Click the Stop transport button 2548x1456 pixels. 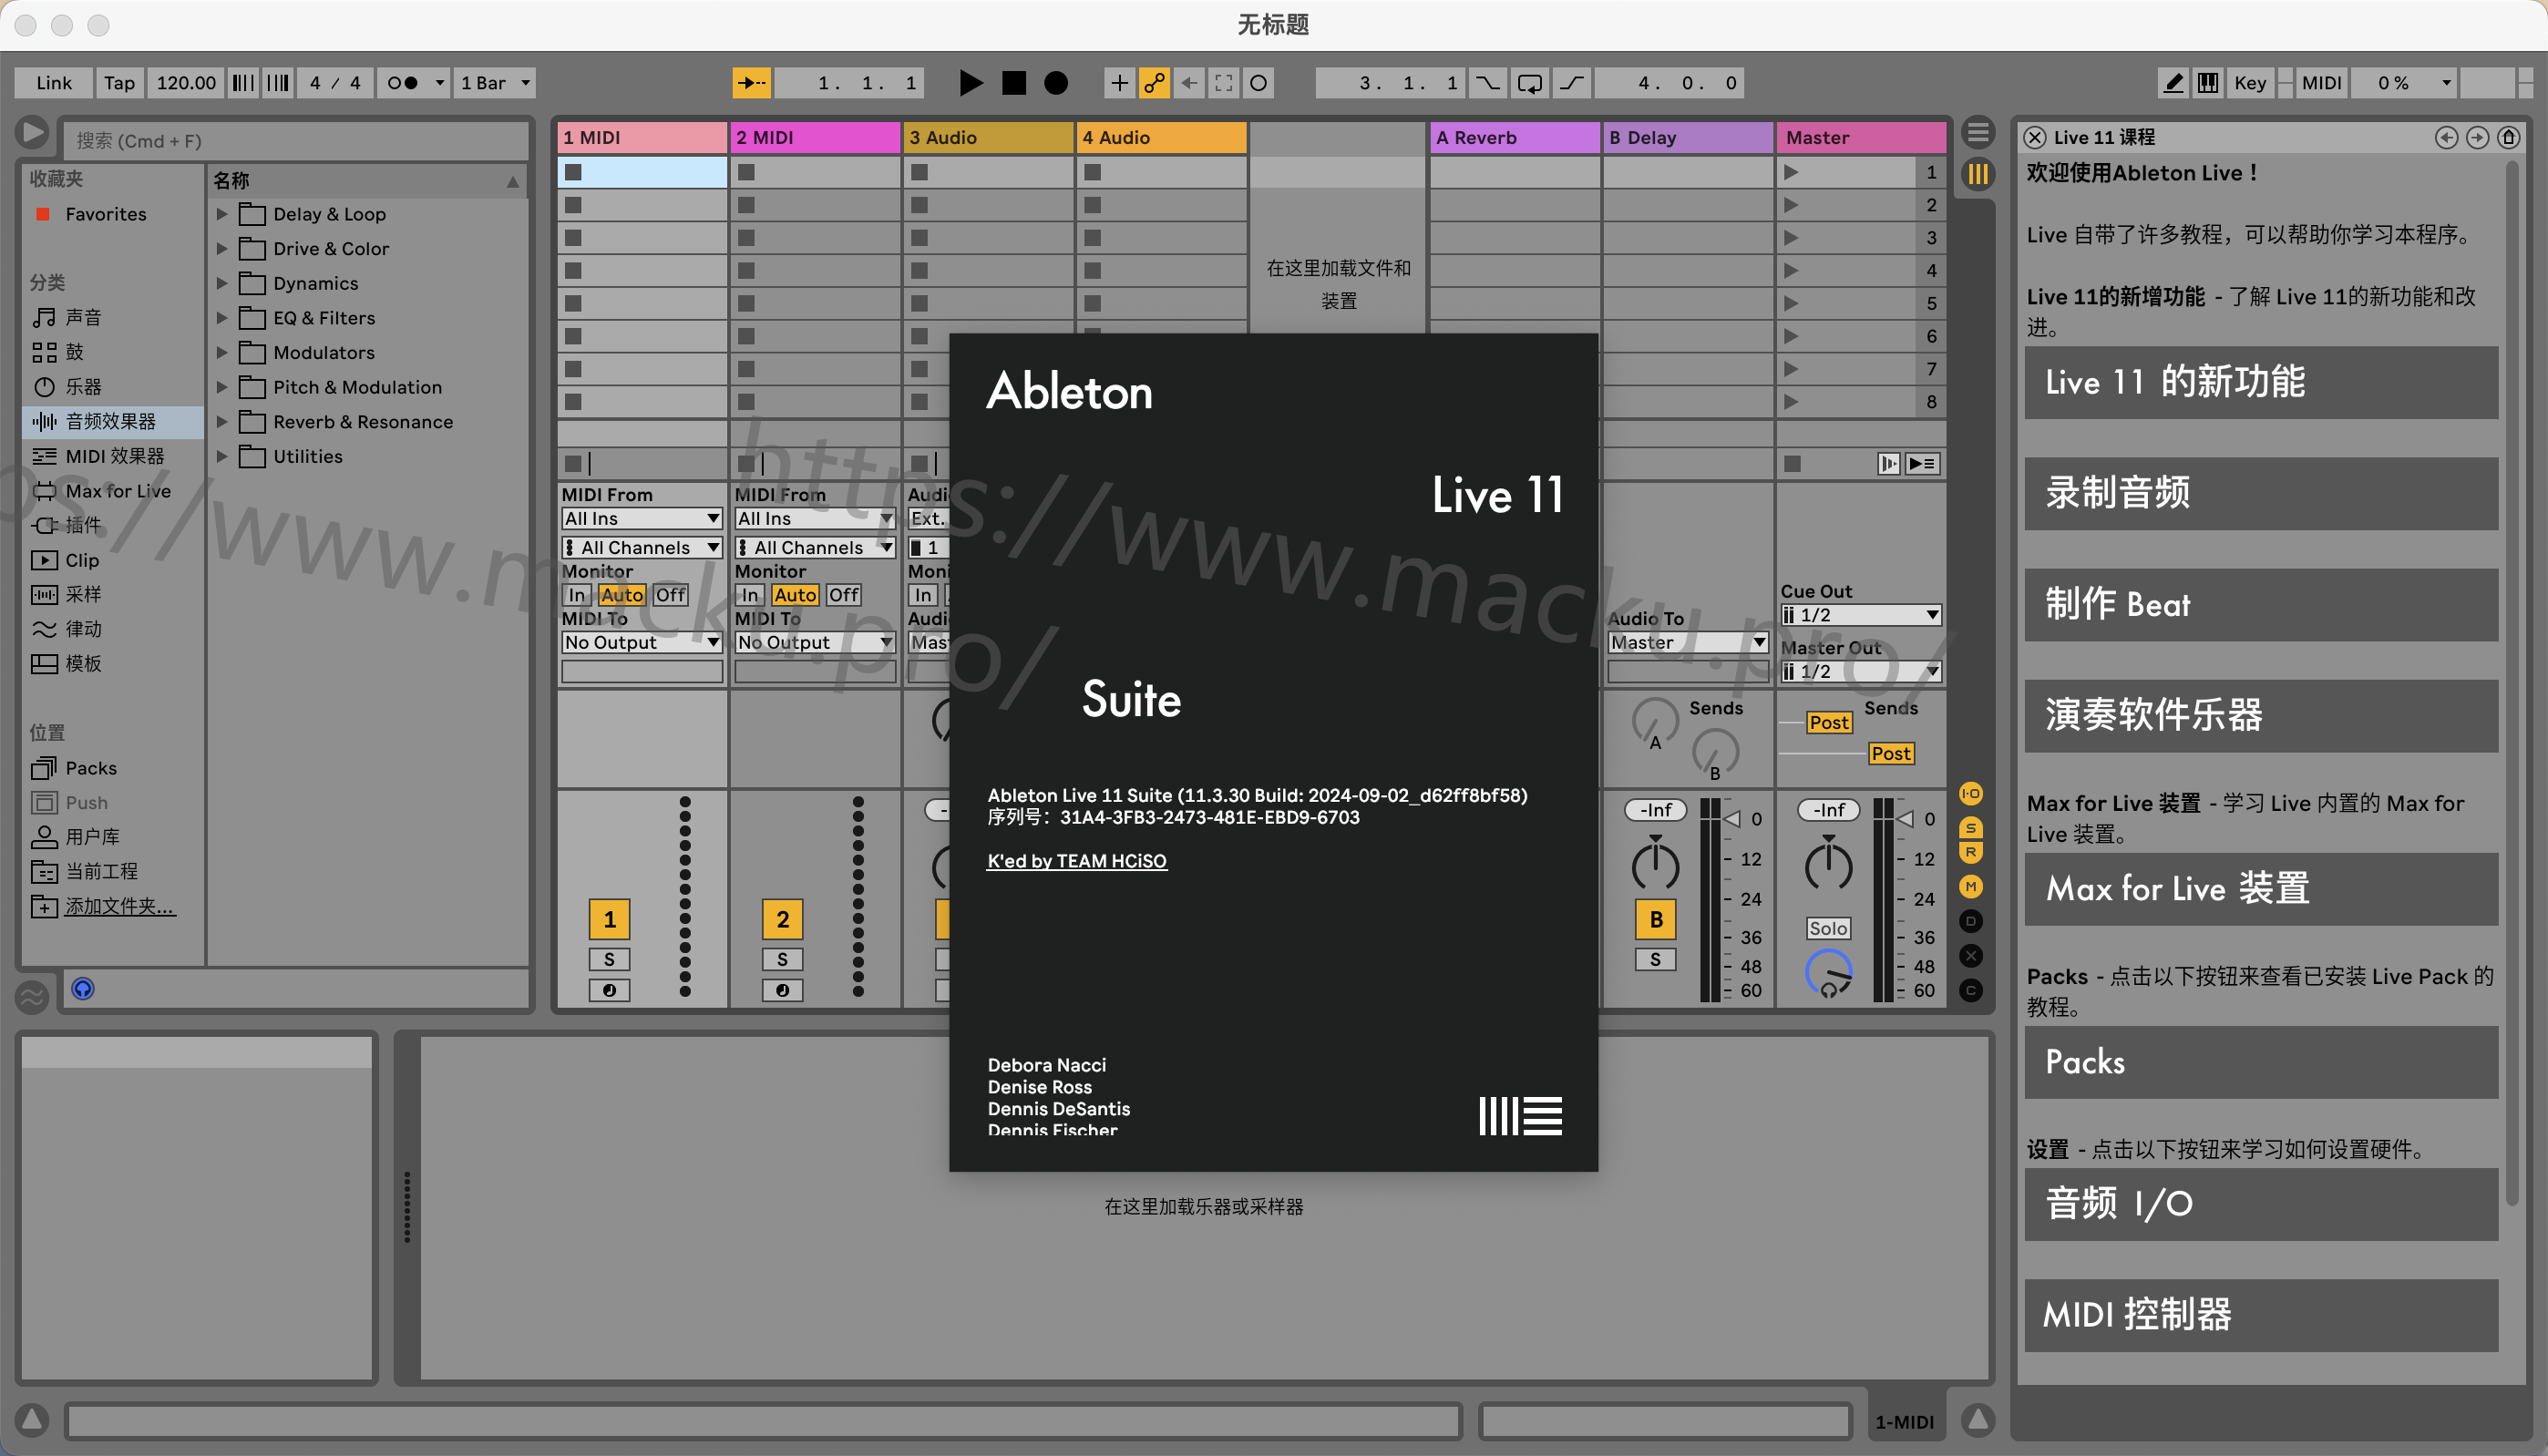pyautogui.click(x=1013, y=83)
